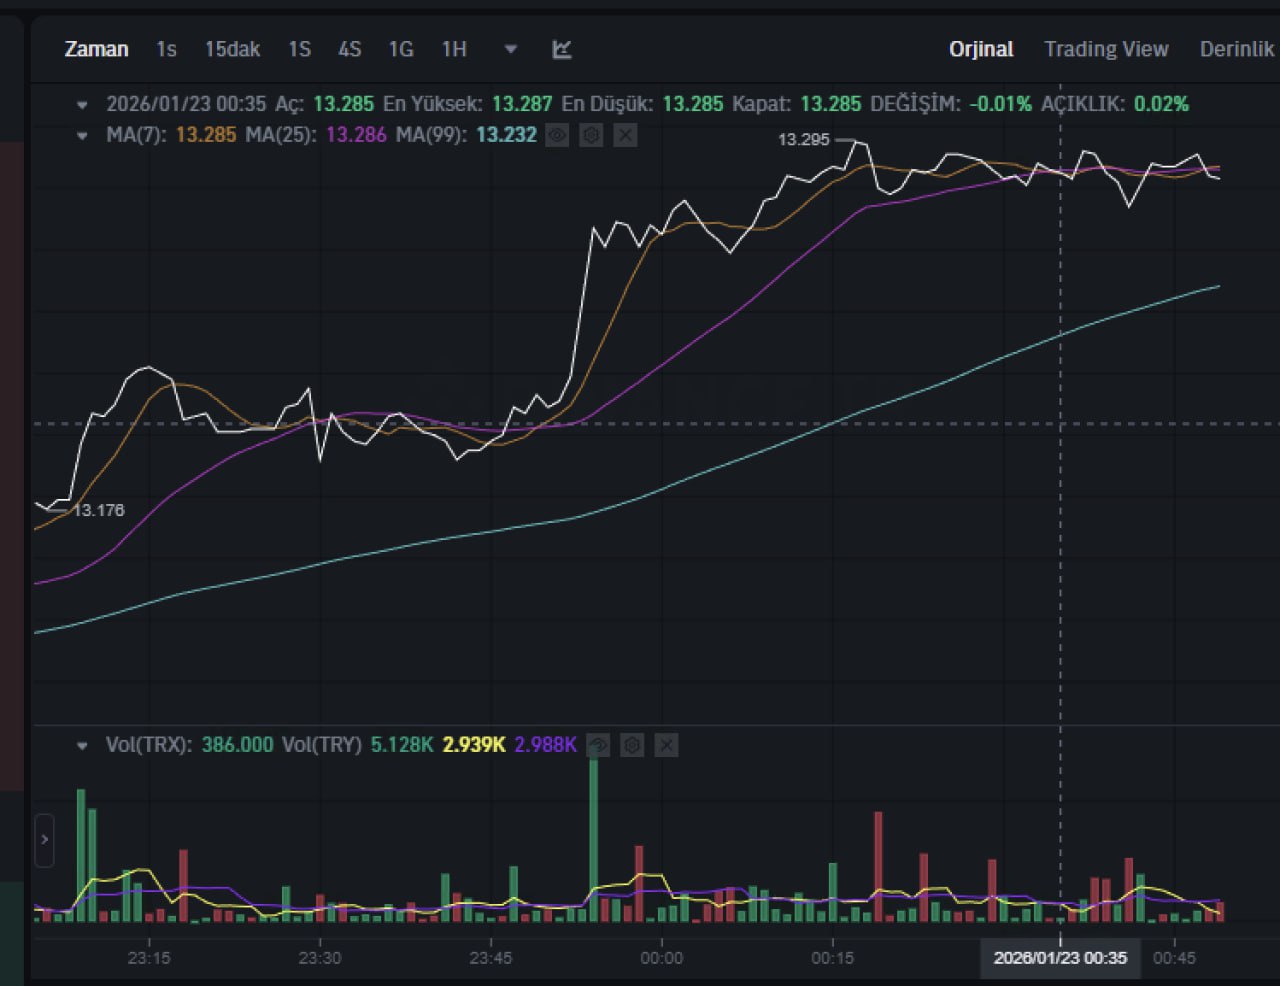The height and width of the screenshot is (986, 1280).
Task: Toggle volume indicator visibility eye icon
Action: tap(598, 745)
